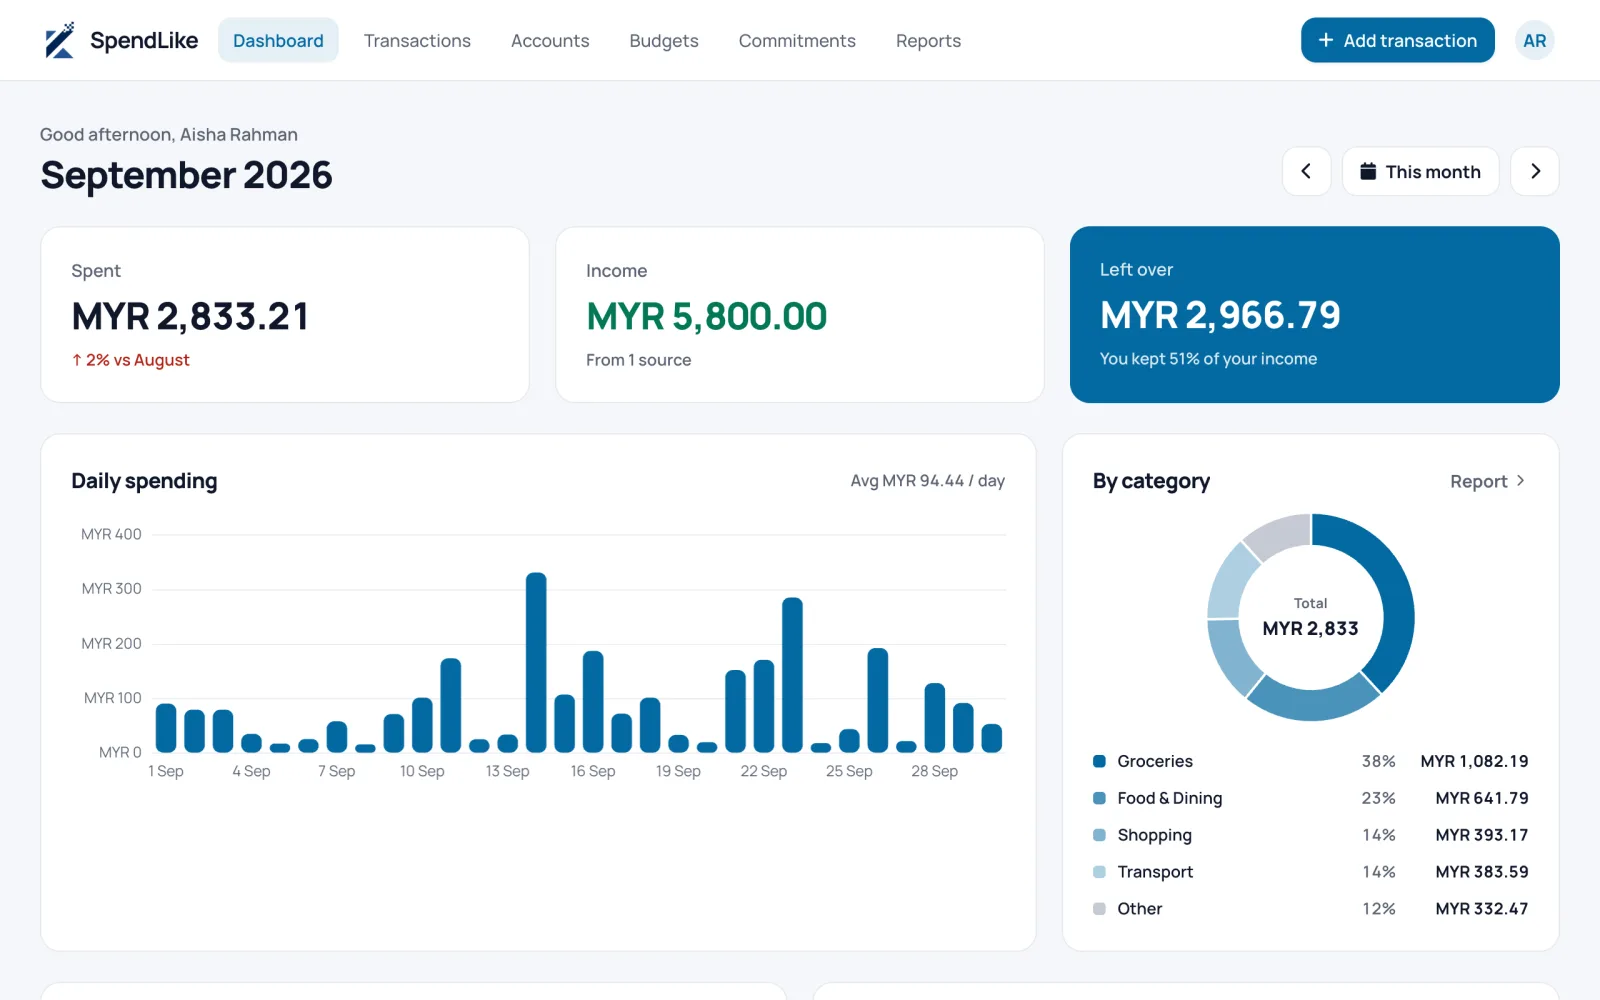This screenshot has width=1600, height=1000.
Task: Open the Transactions tab
Action: pyautogui.click(x=417, y=40)
